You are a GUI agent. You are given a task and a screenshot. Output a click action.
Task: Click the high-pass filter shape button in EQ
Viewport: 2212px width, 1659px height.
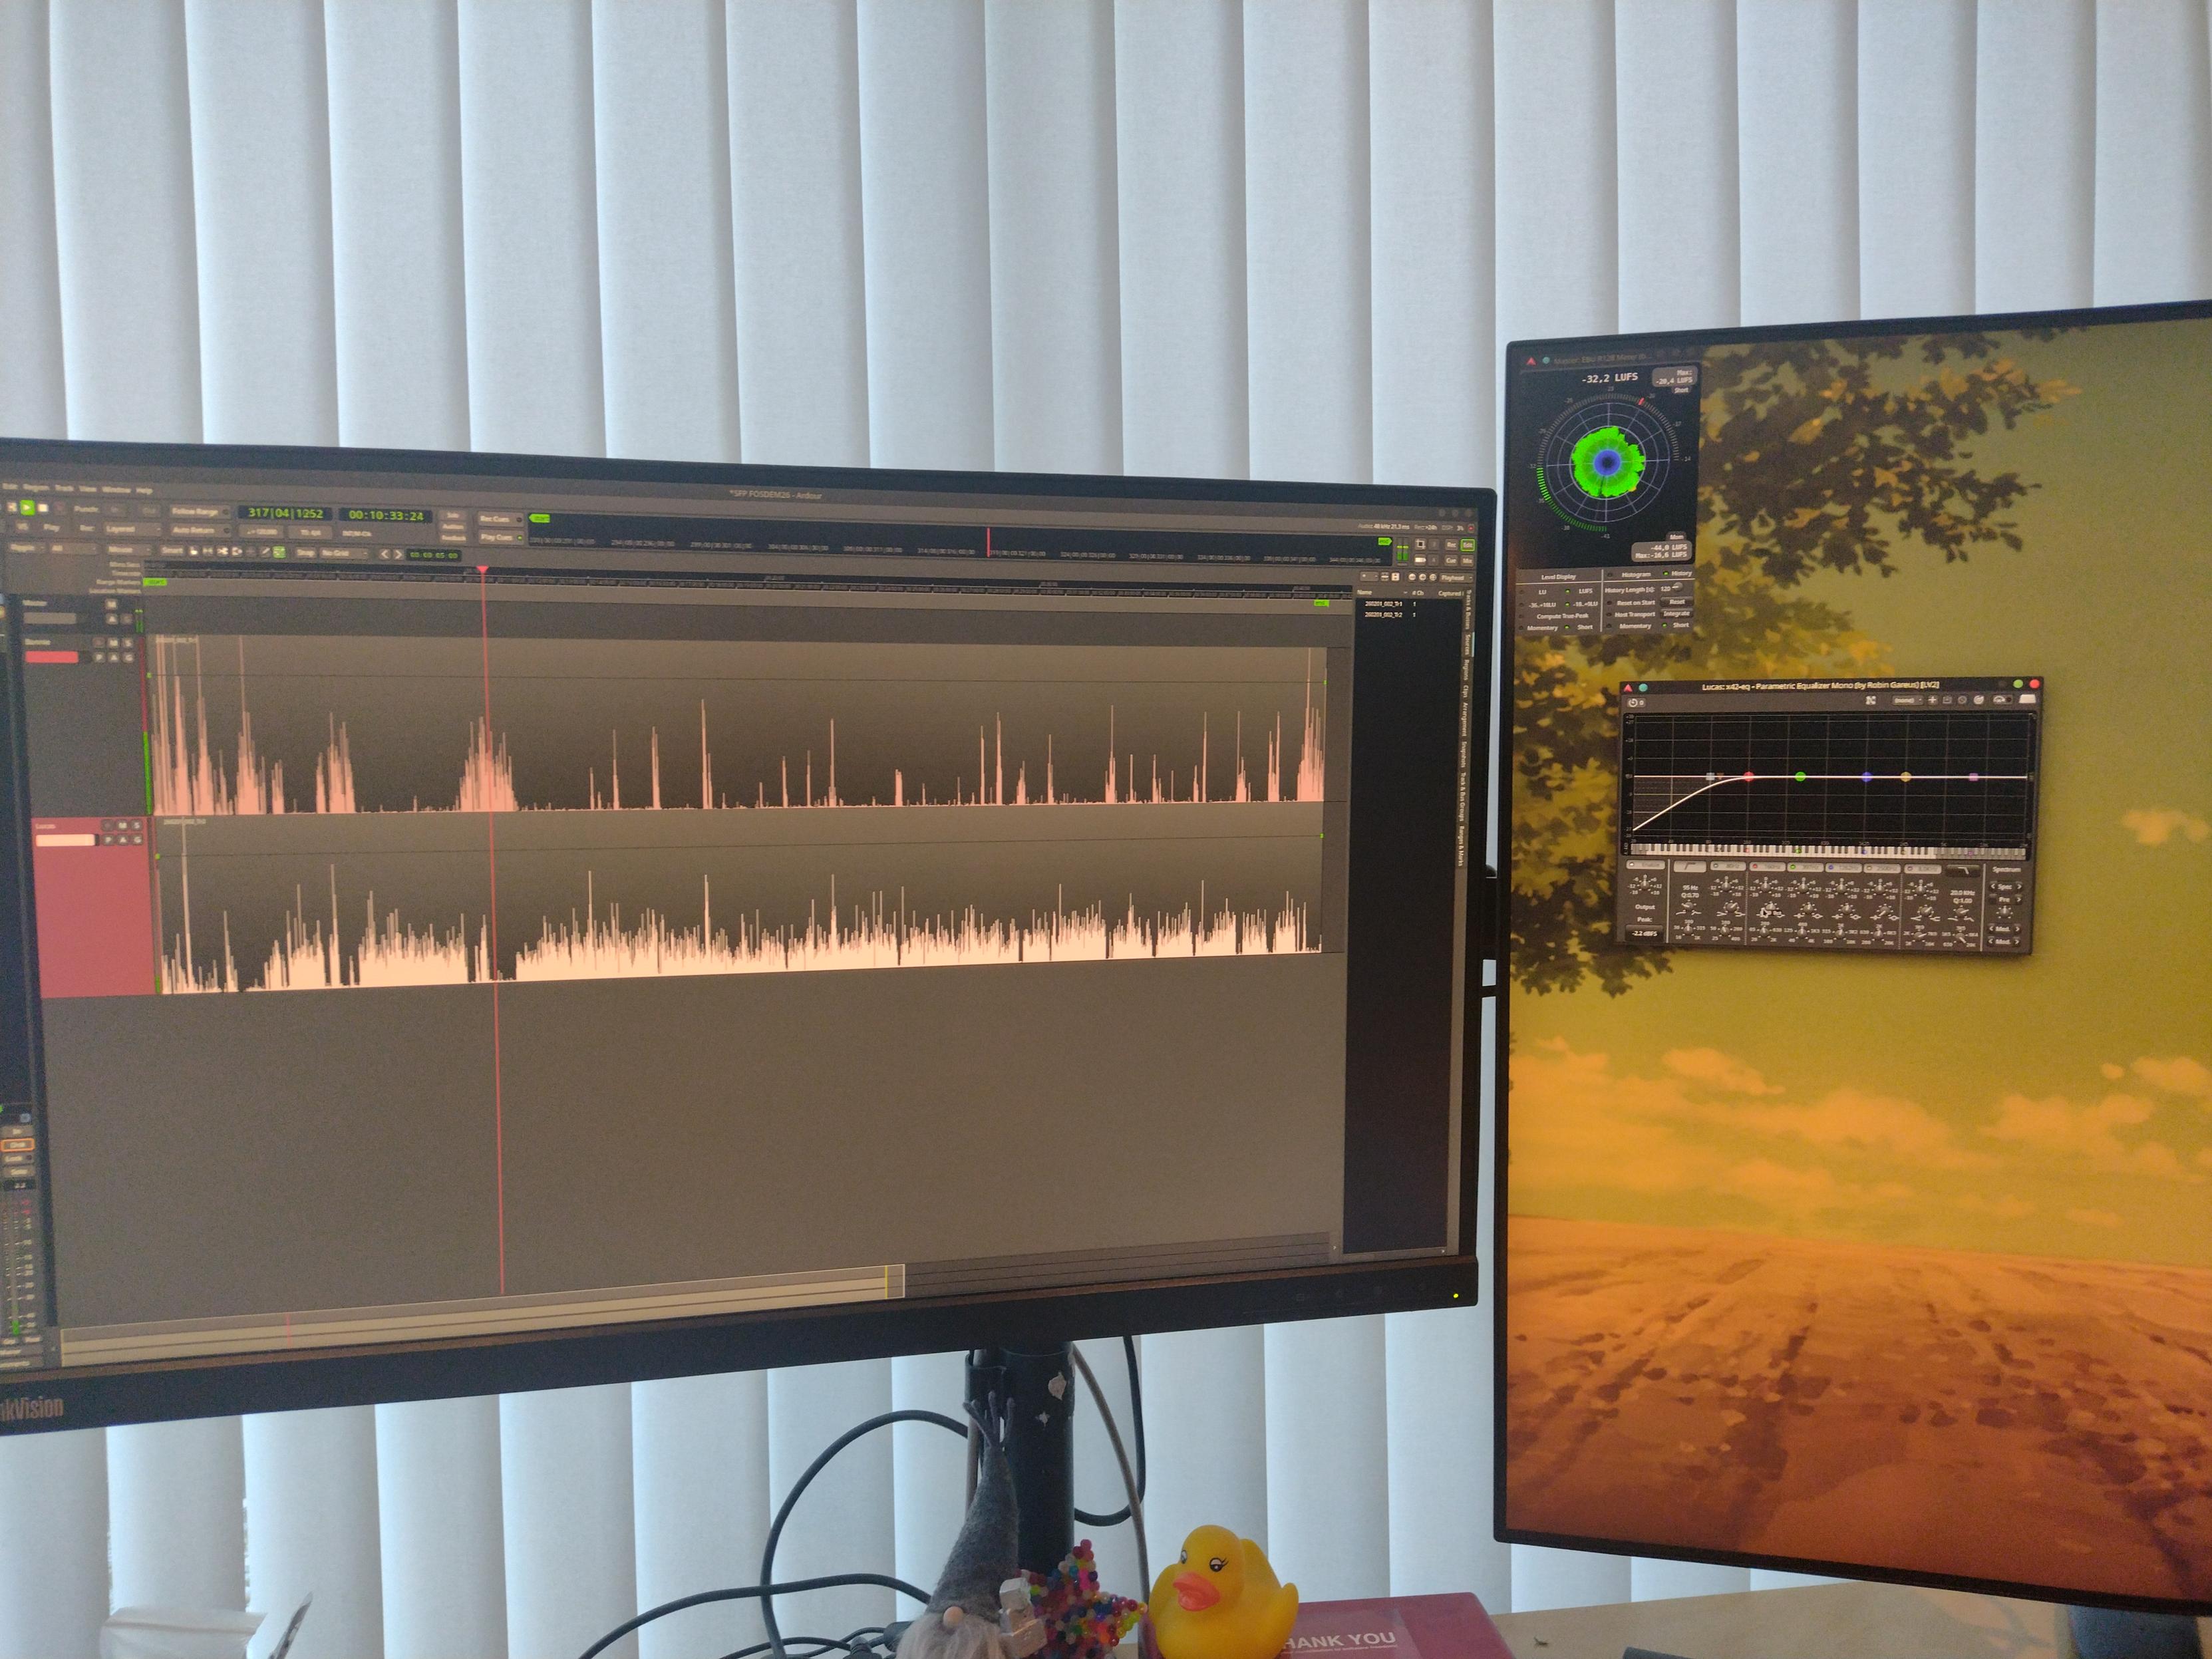pyautogui.click(x=1690, y=867)
